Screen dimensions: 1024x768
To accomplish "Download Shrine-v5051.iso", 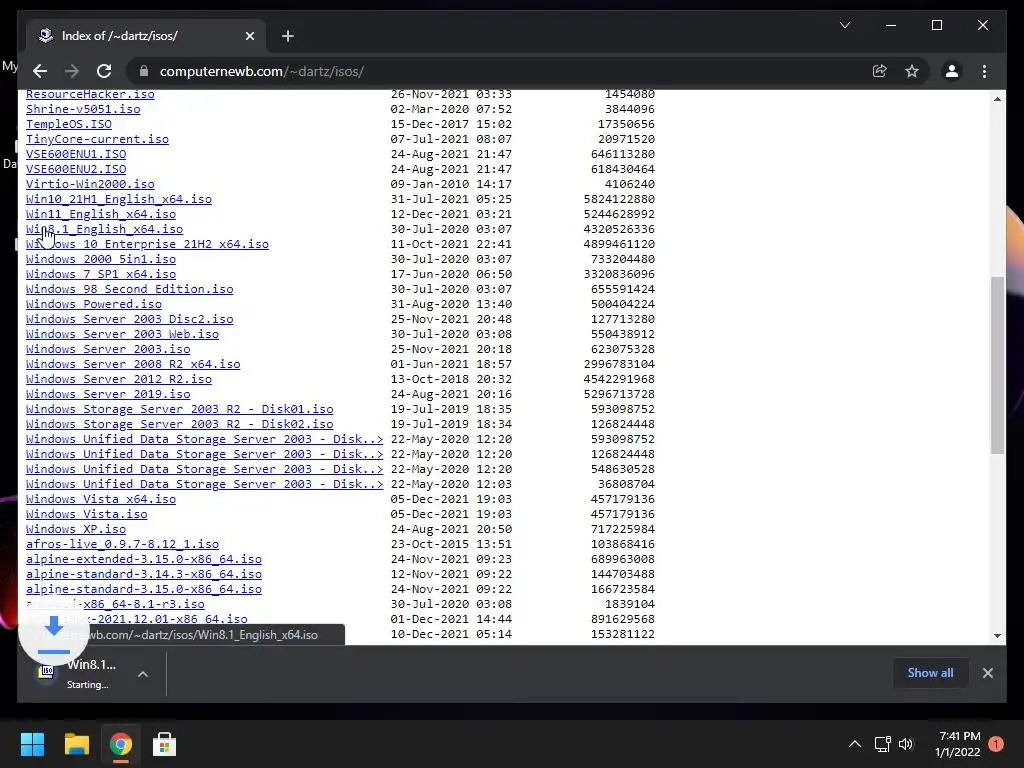I will [83, 109].
